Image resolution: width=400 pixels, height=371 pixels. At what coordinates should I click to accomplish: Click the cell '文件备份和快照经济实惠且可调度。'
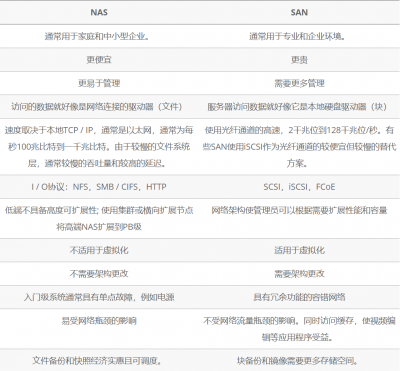(x=99, y=360)
